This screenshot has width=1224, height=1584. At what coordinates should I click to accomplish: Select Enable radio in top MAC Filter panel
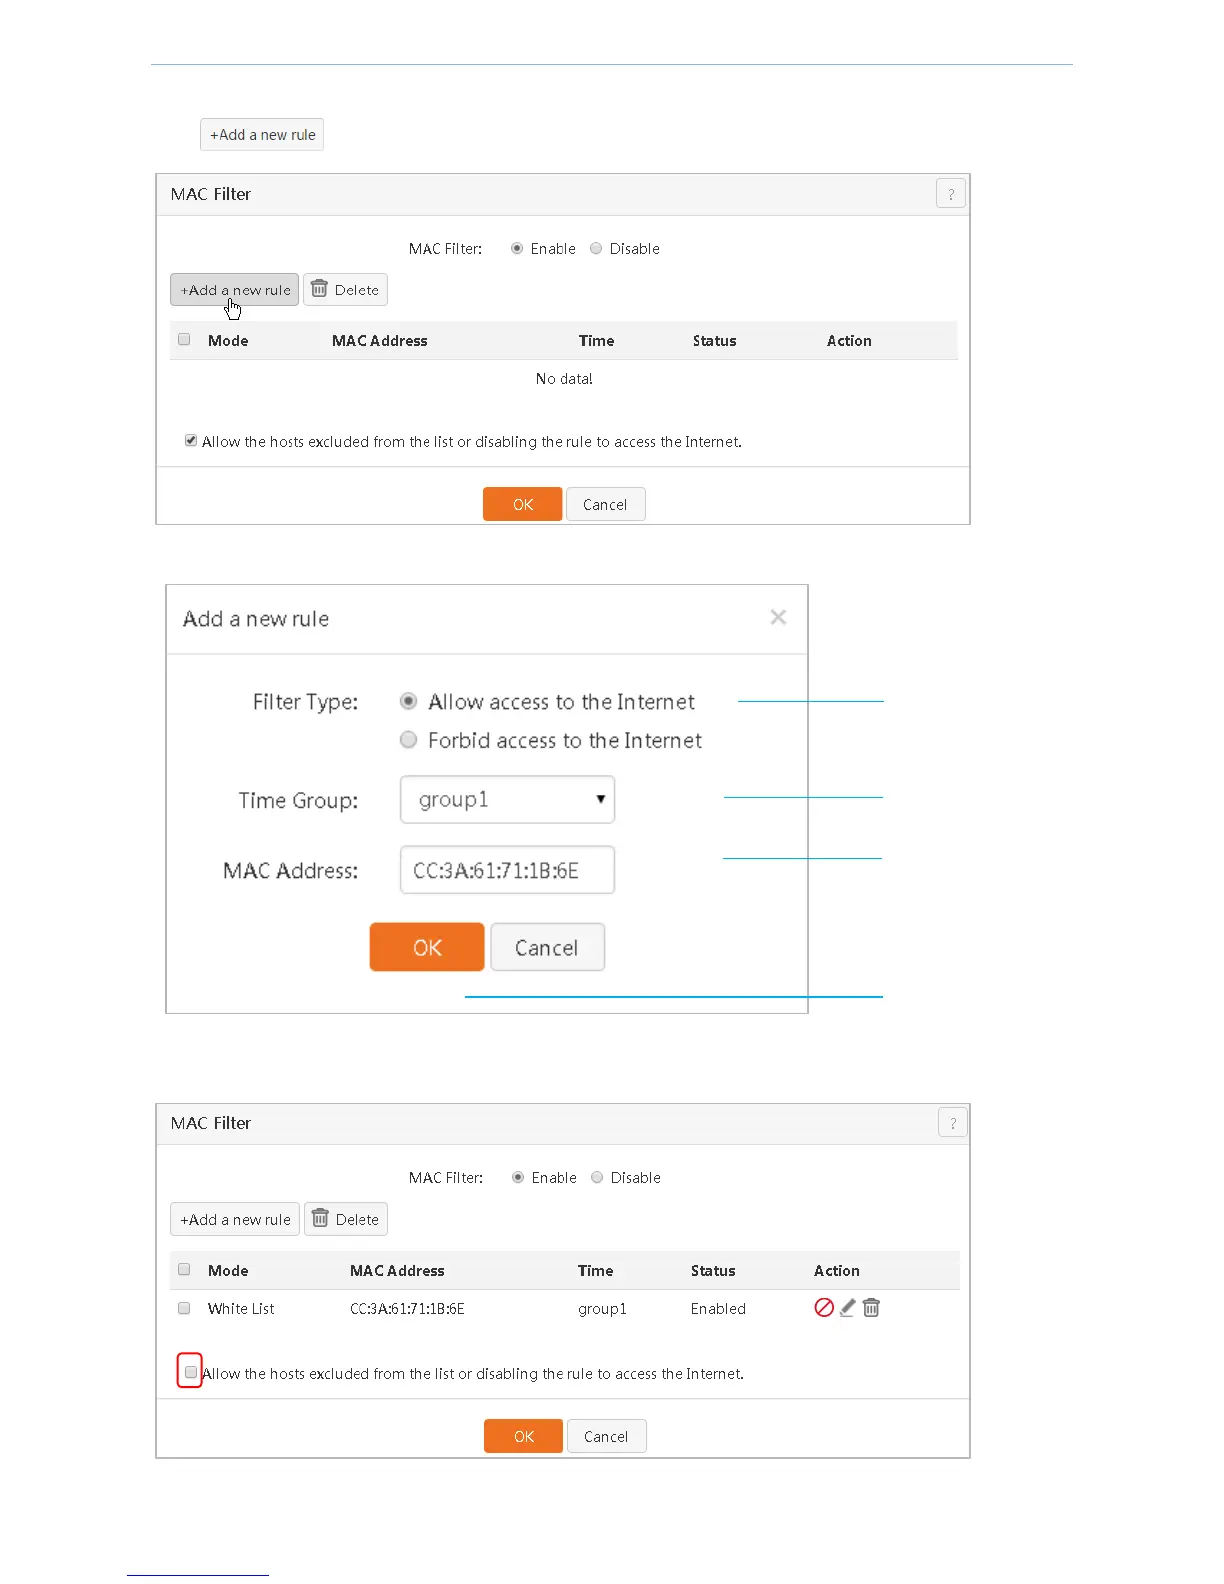point(517,248)
